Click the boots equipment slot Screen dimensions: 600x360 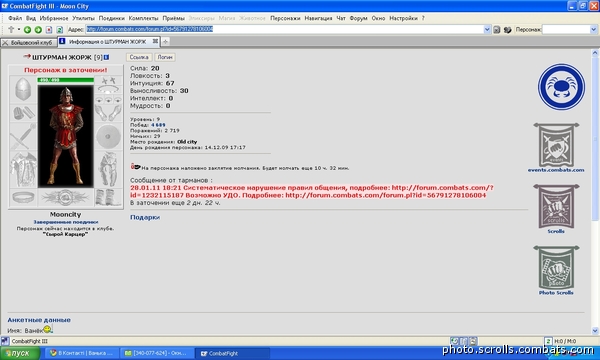(108, 198)
